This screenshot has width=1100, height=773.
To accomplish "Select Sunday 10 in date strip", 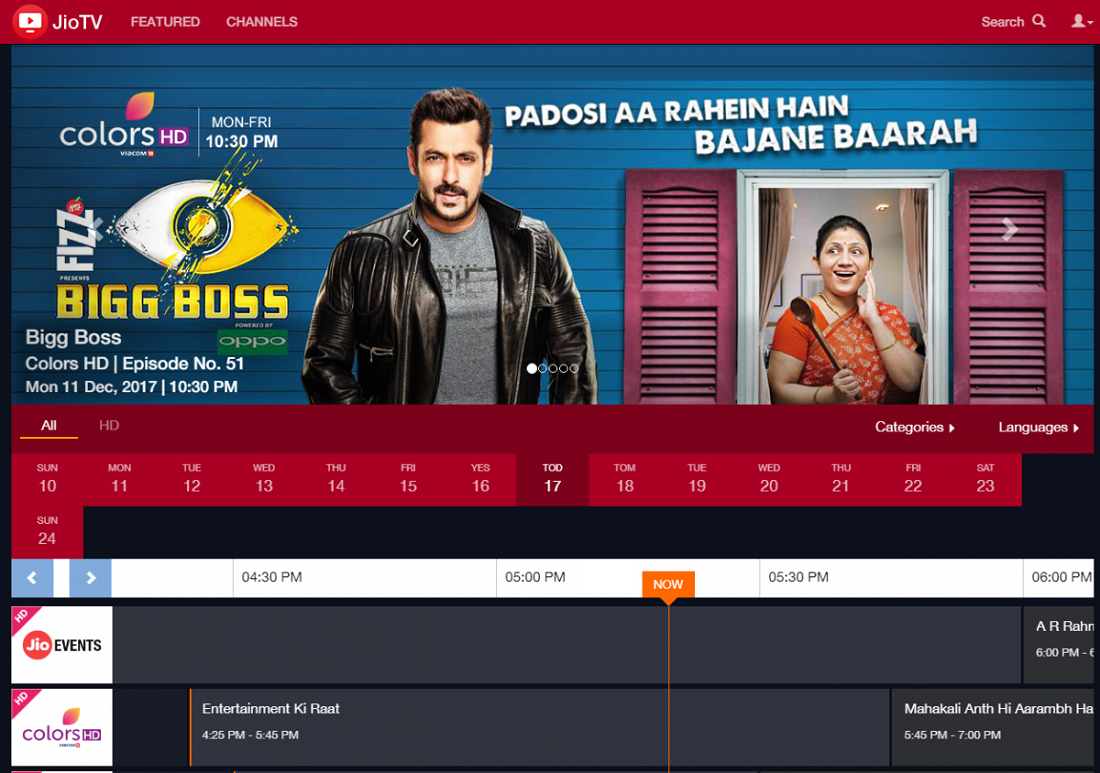I will pos(47,480).
